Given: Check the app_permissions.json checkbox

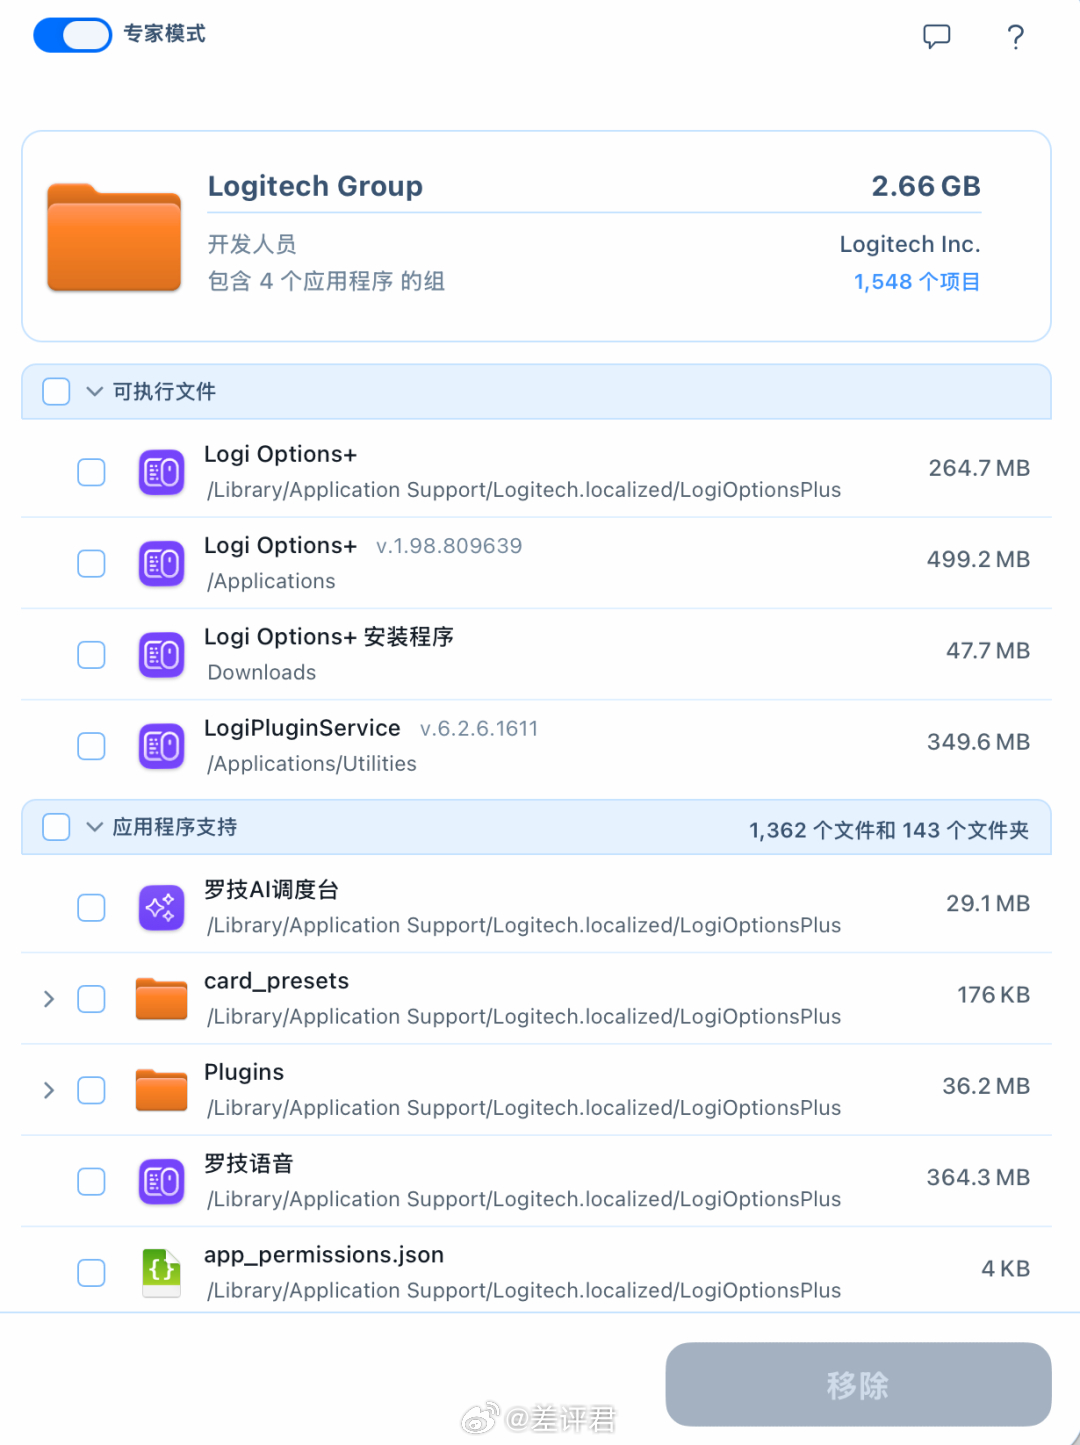Looking at the screenshot, I should point(91,1273).
